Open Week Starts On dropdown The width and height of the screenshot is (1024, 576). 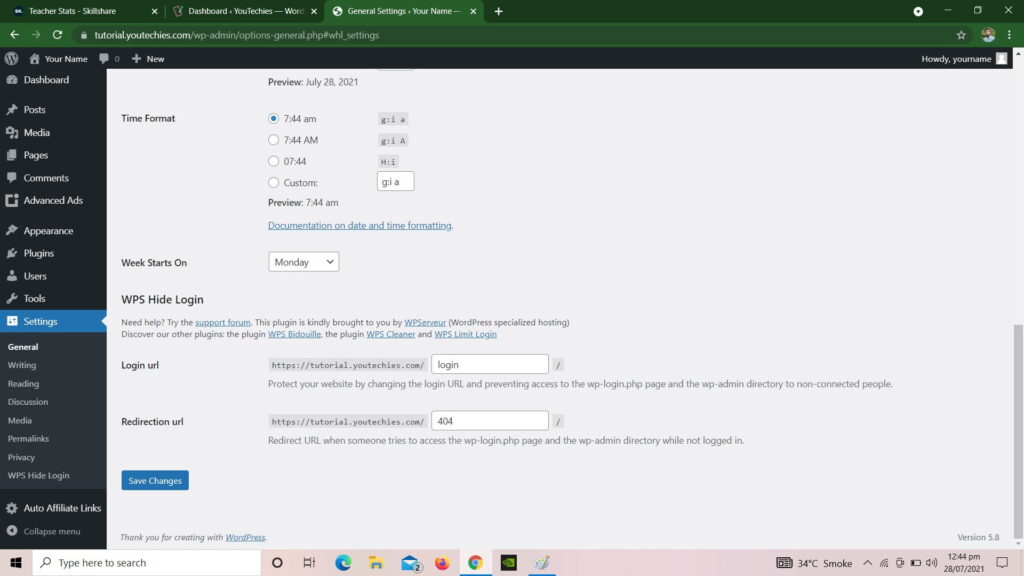304,262
